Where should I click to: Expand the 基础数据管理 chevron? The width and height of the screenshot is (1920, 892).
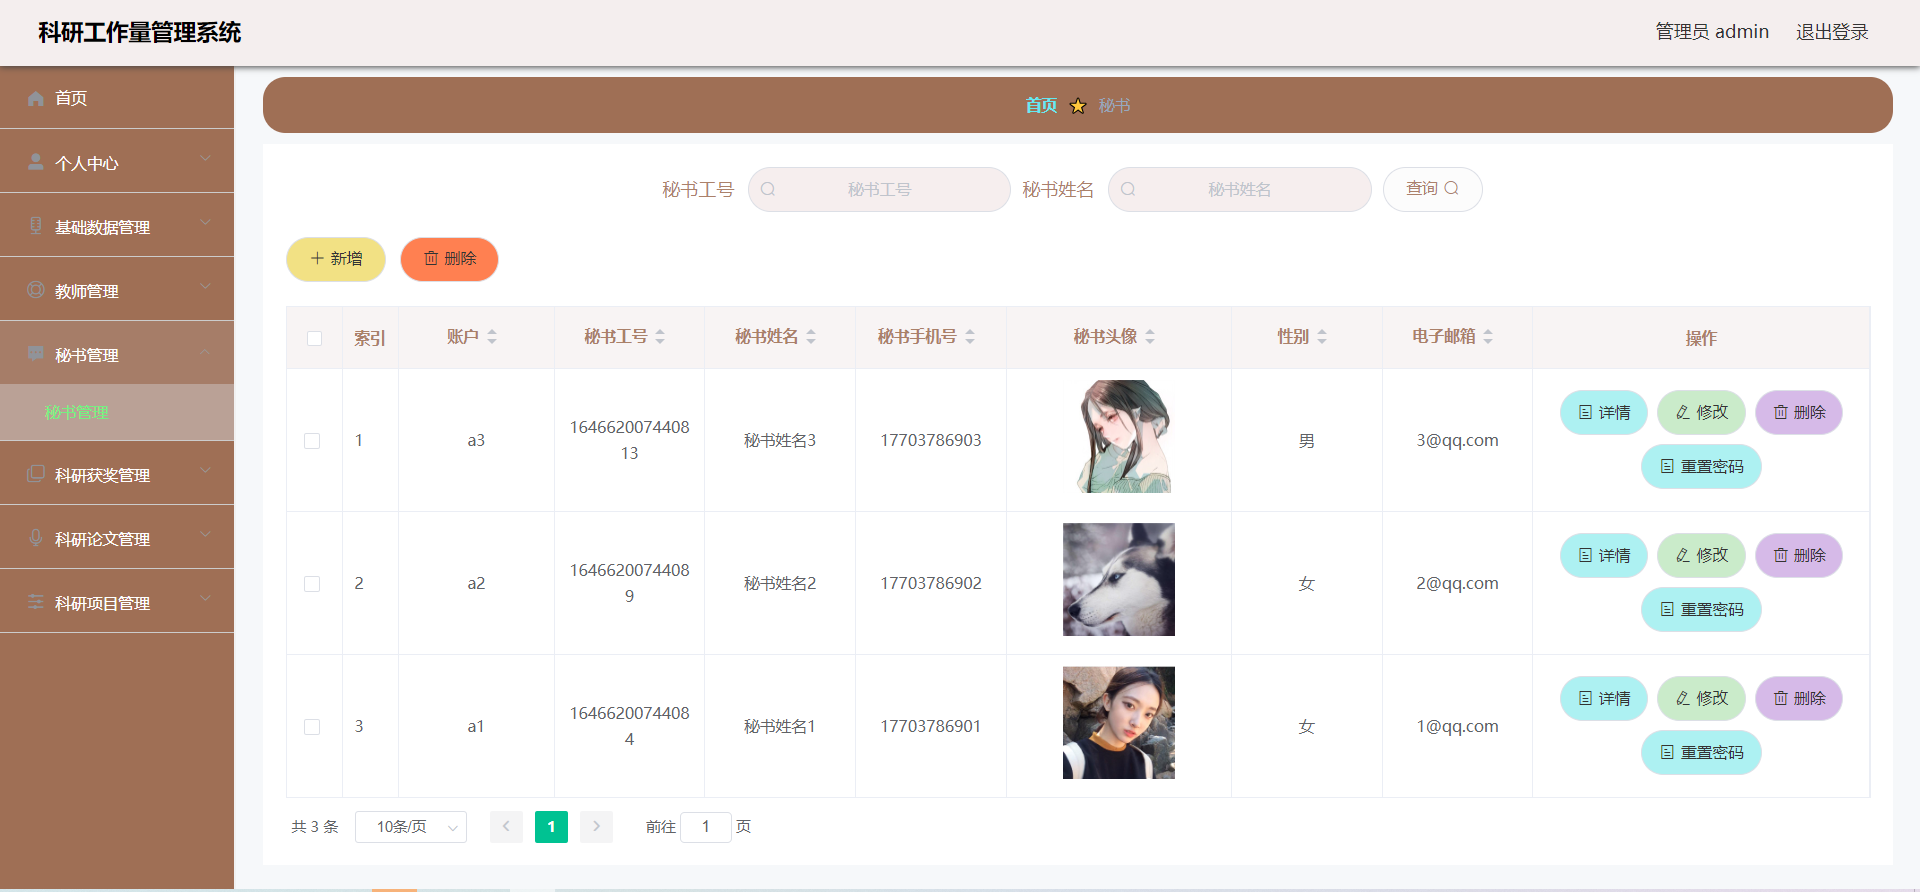(205, 222)
